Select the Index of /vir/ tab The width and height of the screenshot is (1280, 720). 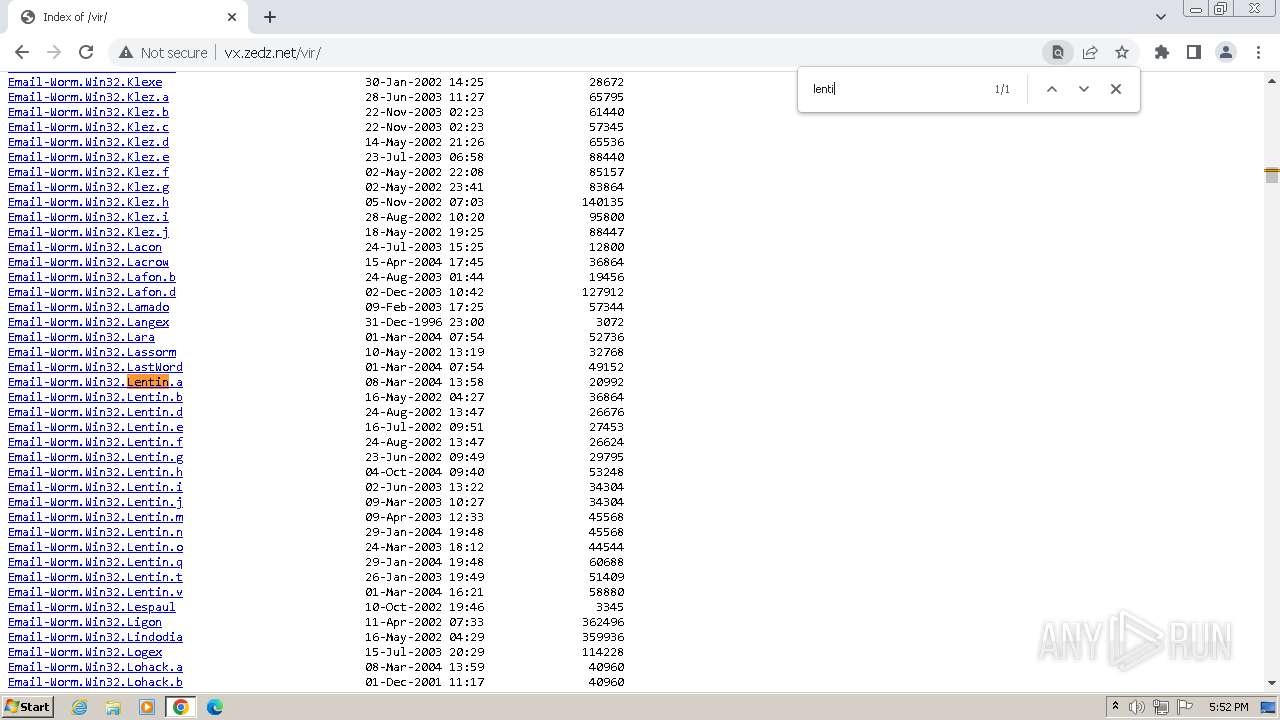point(126,17)
